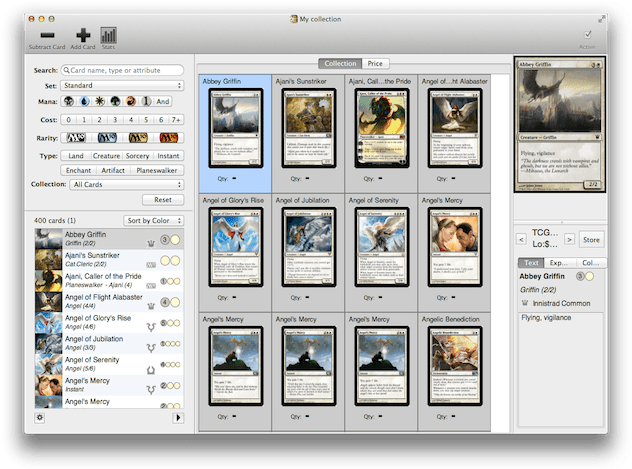Select the Exp... tab in card details
The height and width of the screenshot is (469, 632).
[x=558, y=263]
